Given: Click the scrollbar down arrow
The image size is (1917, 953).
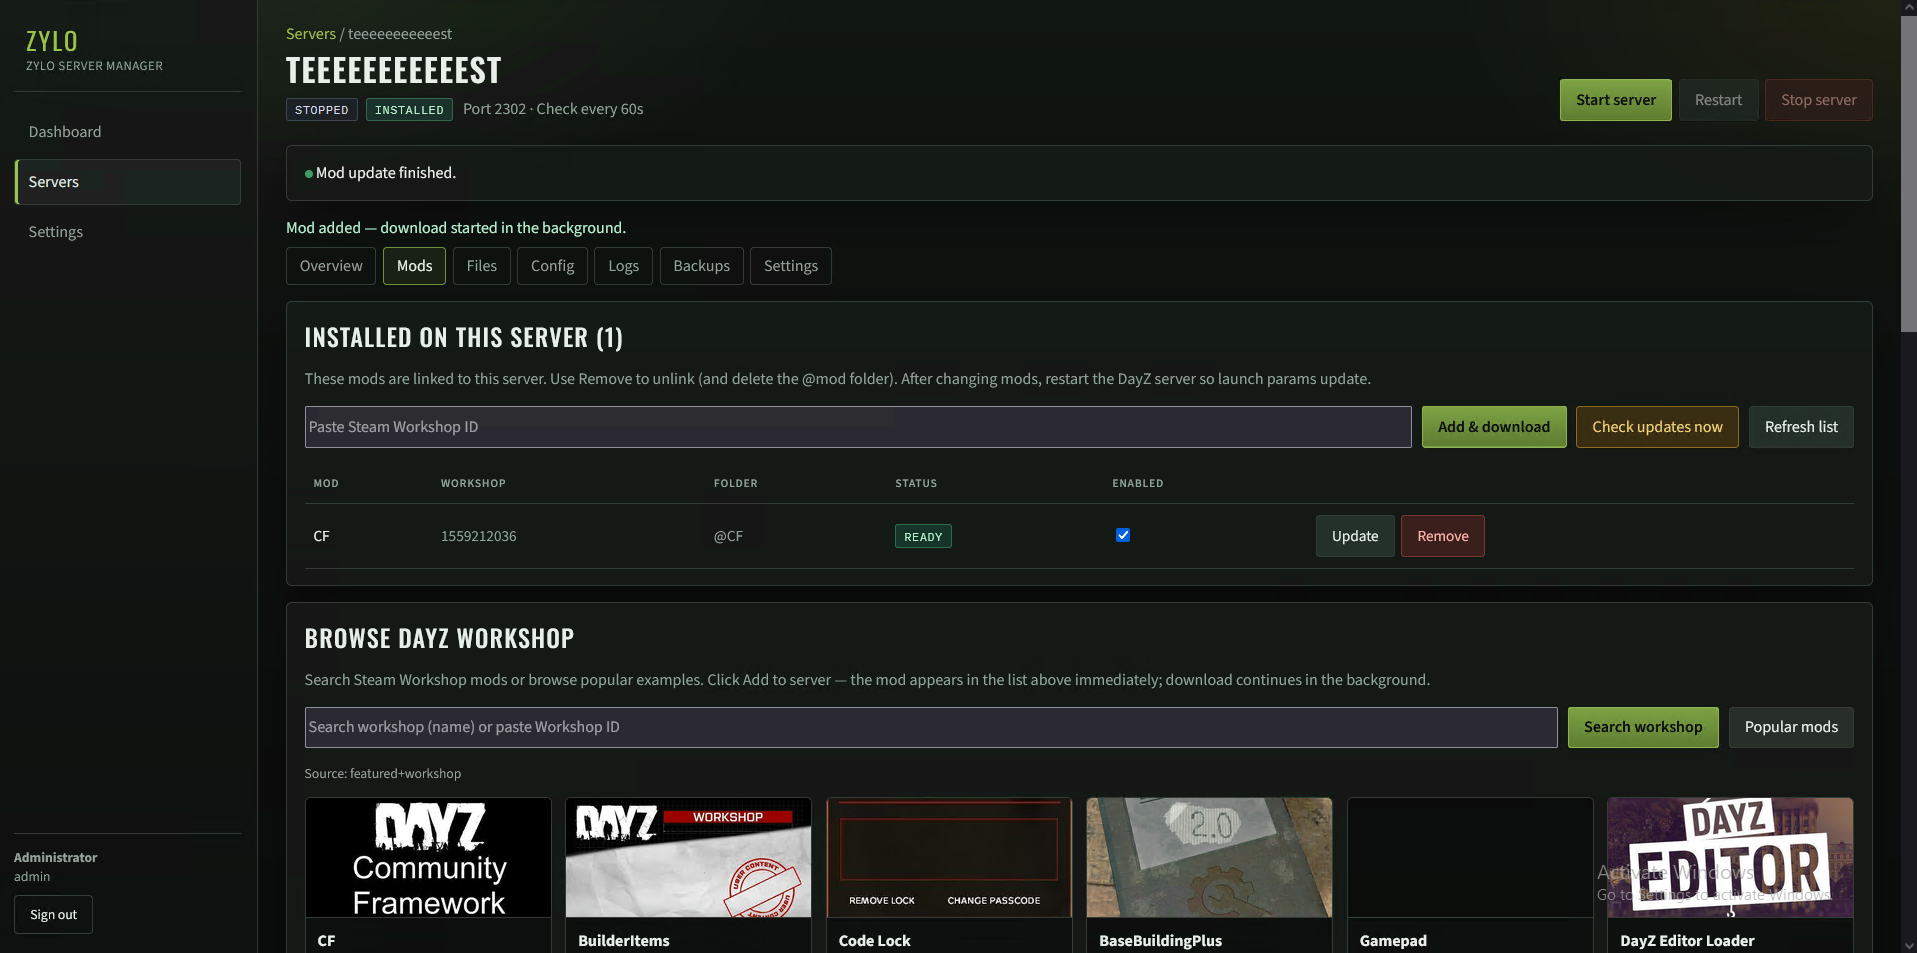Looking at the screenshot, I should [x=1909, y=945].
